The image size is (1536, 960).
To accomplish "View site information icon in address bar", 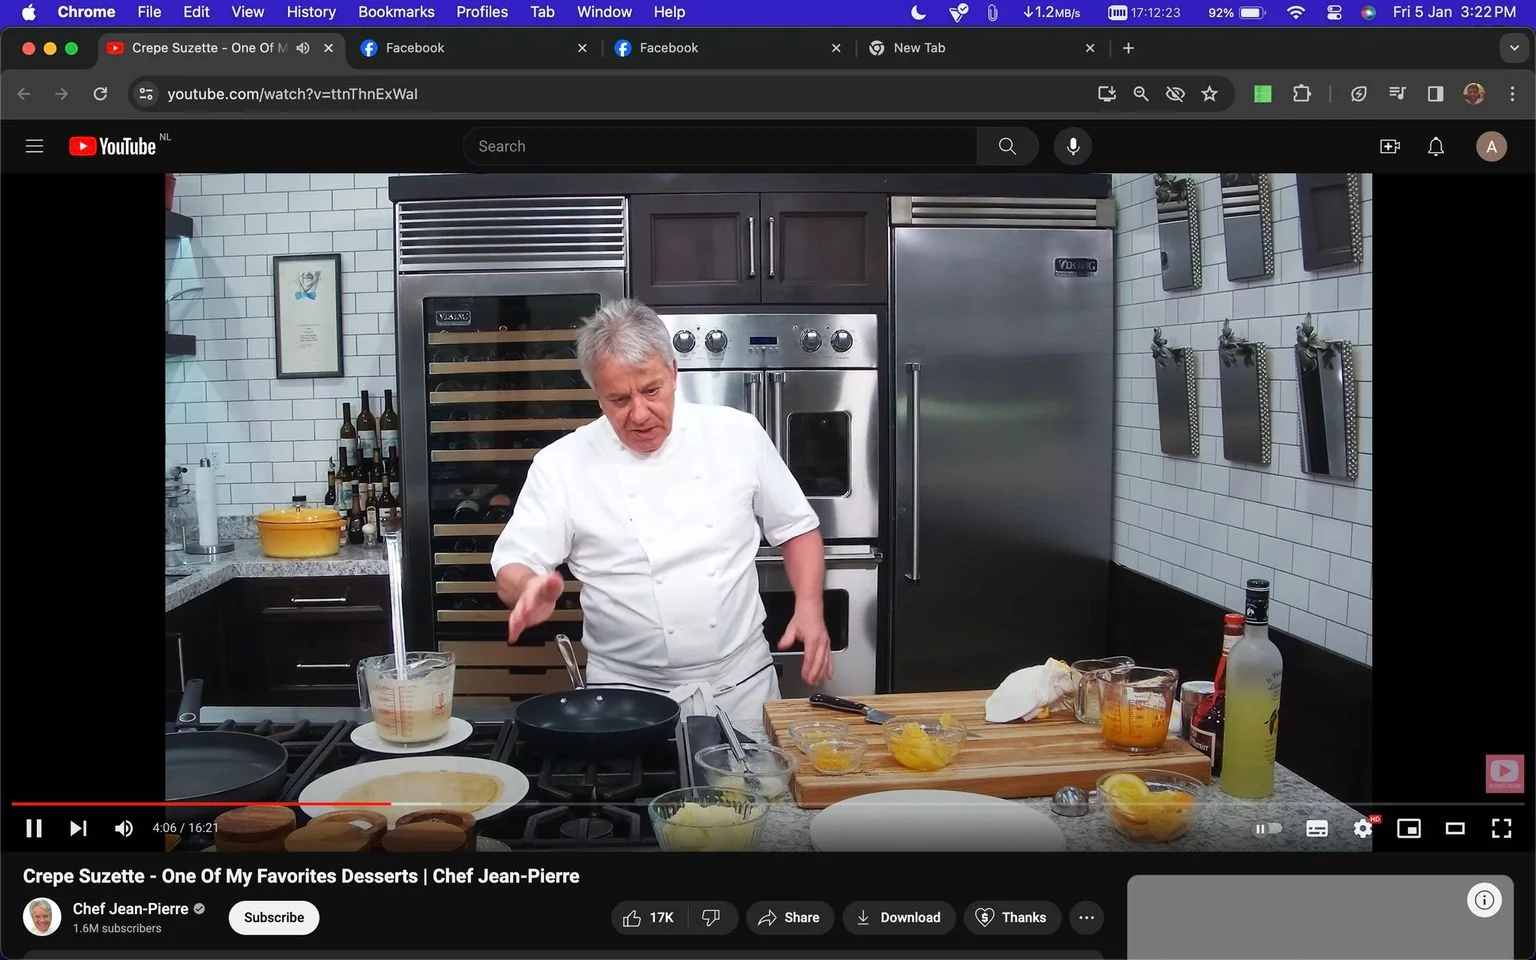I will (146, 94).
